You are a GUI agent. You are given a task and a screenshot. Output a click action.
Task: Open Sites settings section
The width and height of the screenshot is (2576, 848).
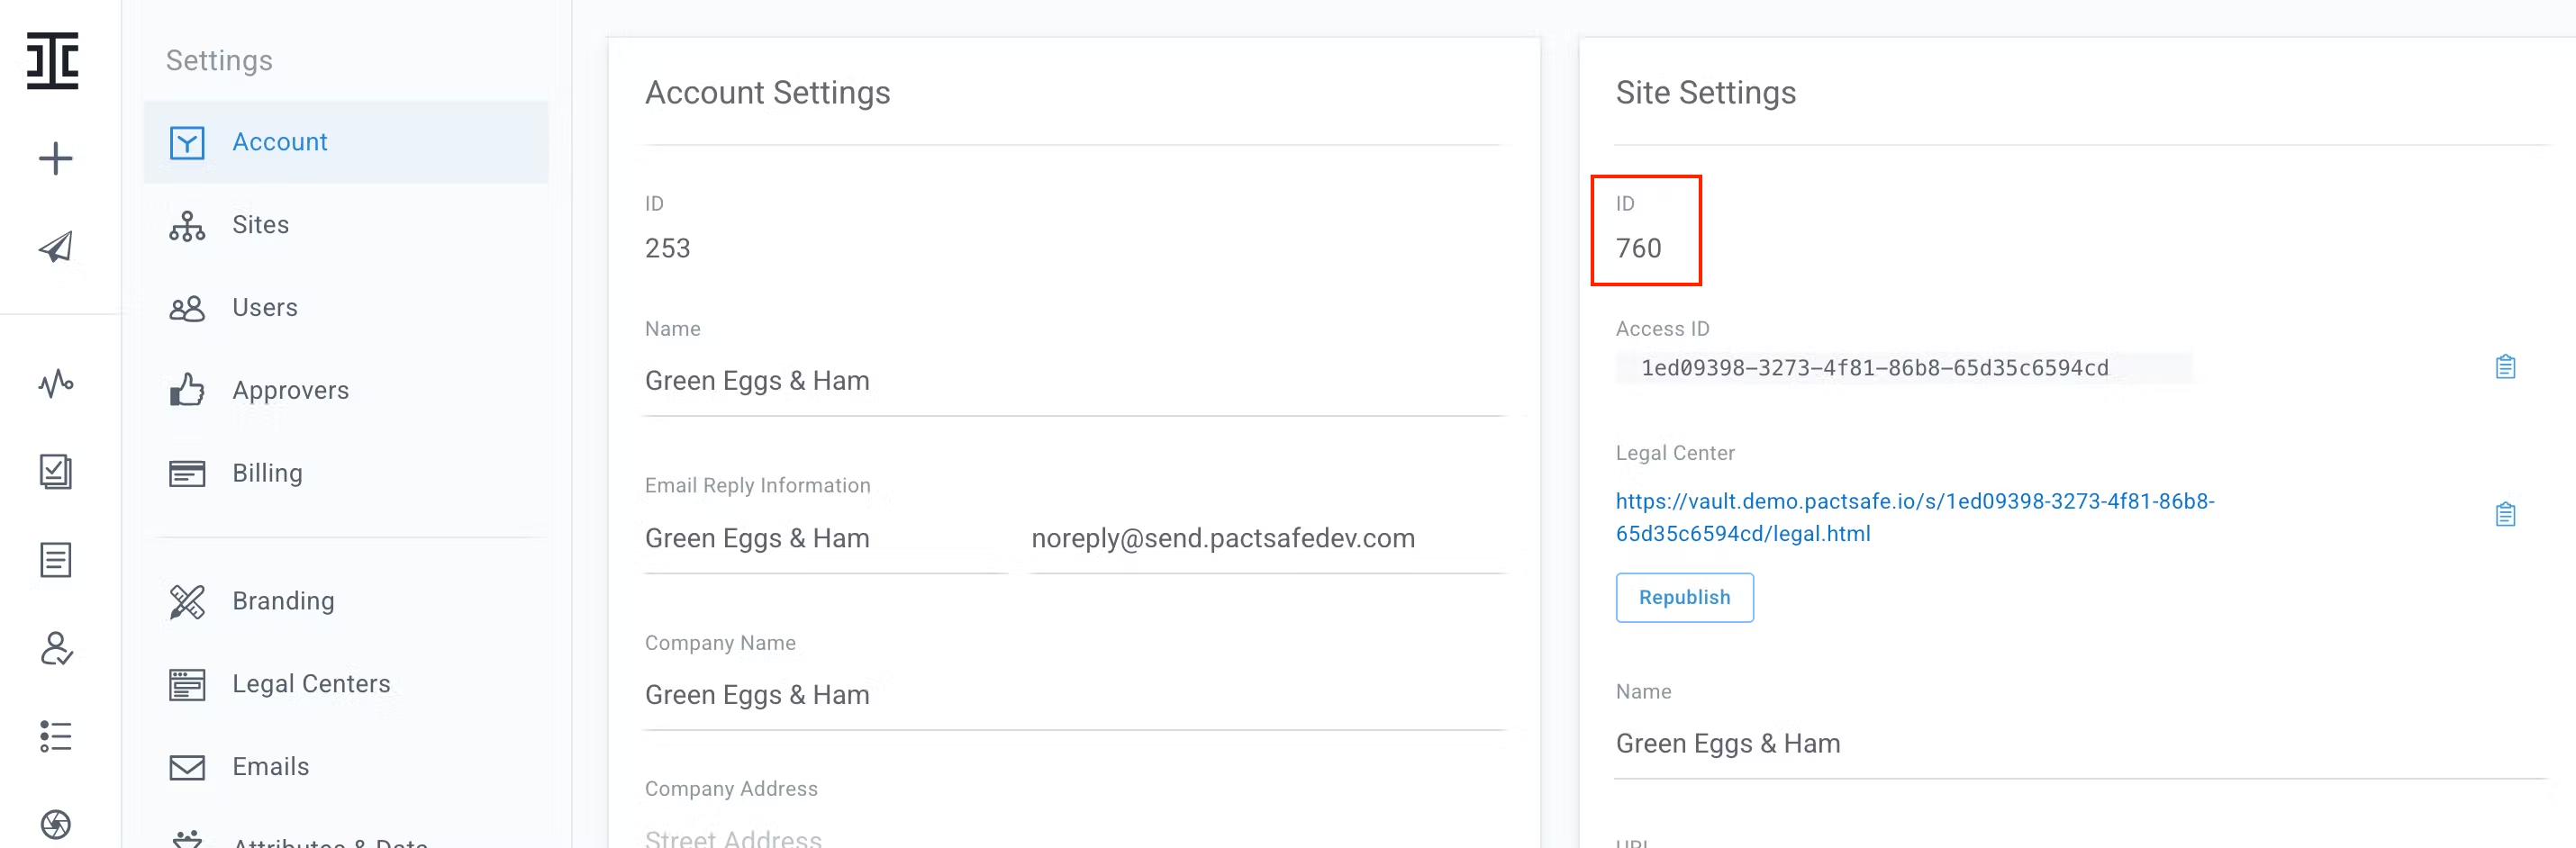[x=346, y=225]
